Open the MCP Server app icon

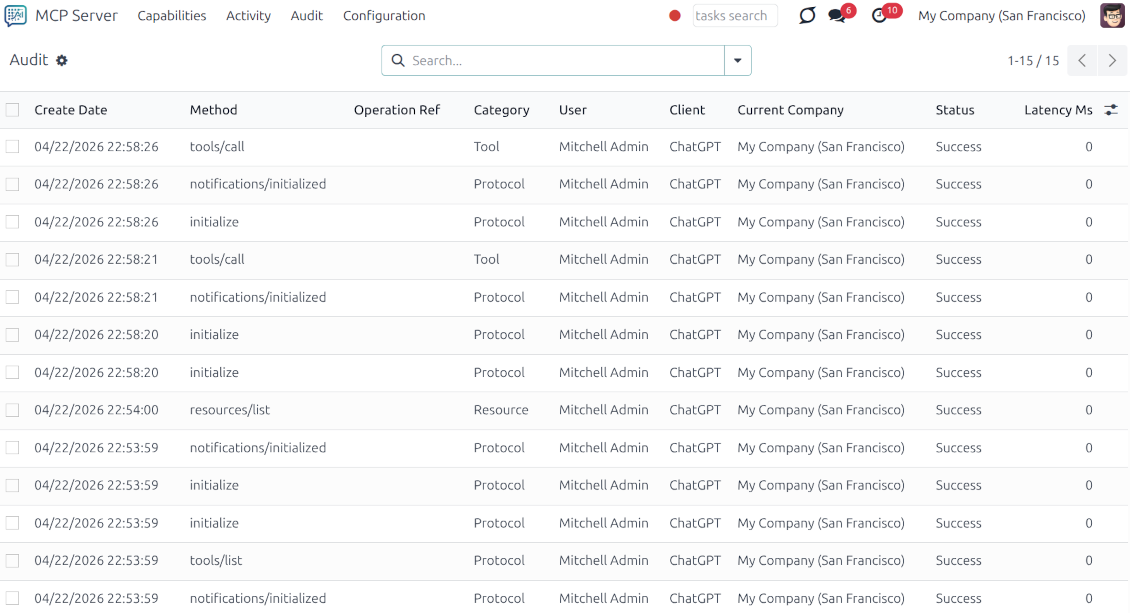pyautogui.click(x=14, y=15)
